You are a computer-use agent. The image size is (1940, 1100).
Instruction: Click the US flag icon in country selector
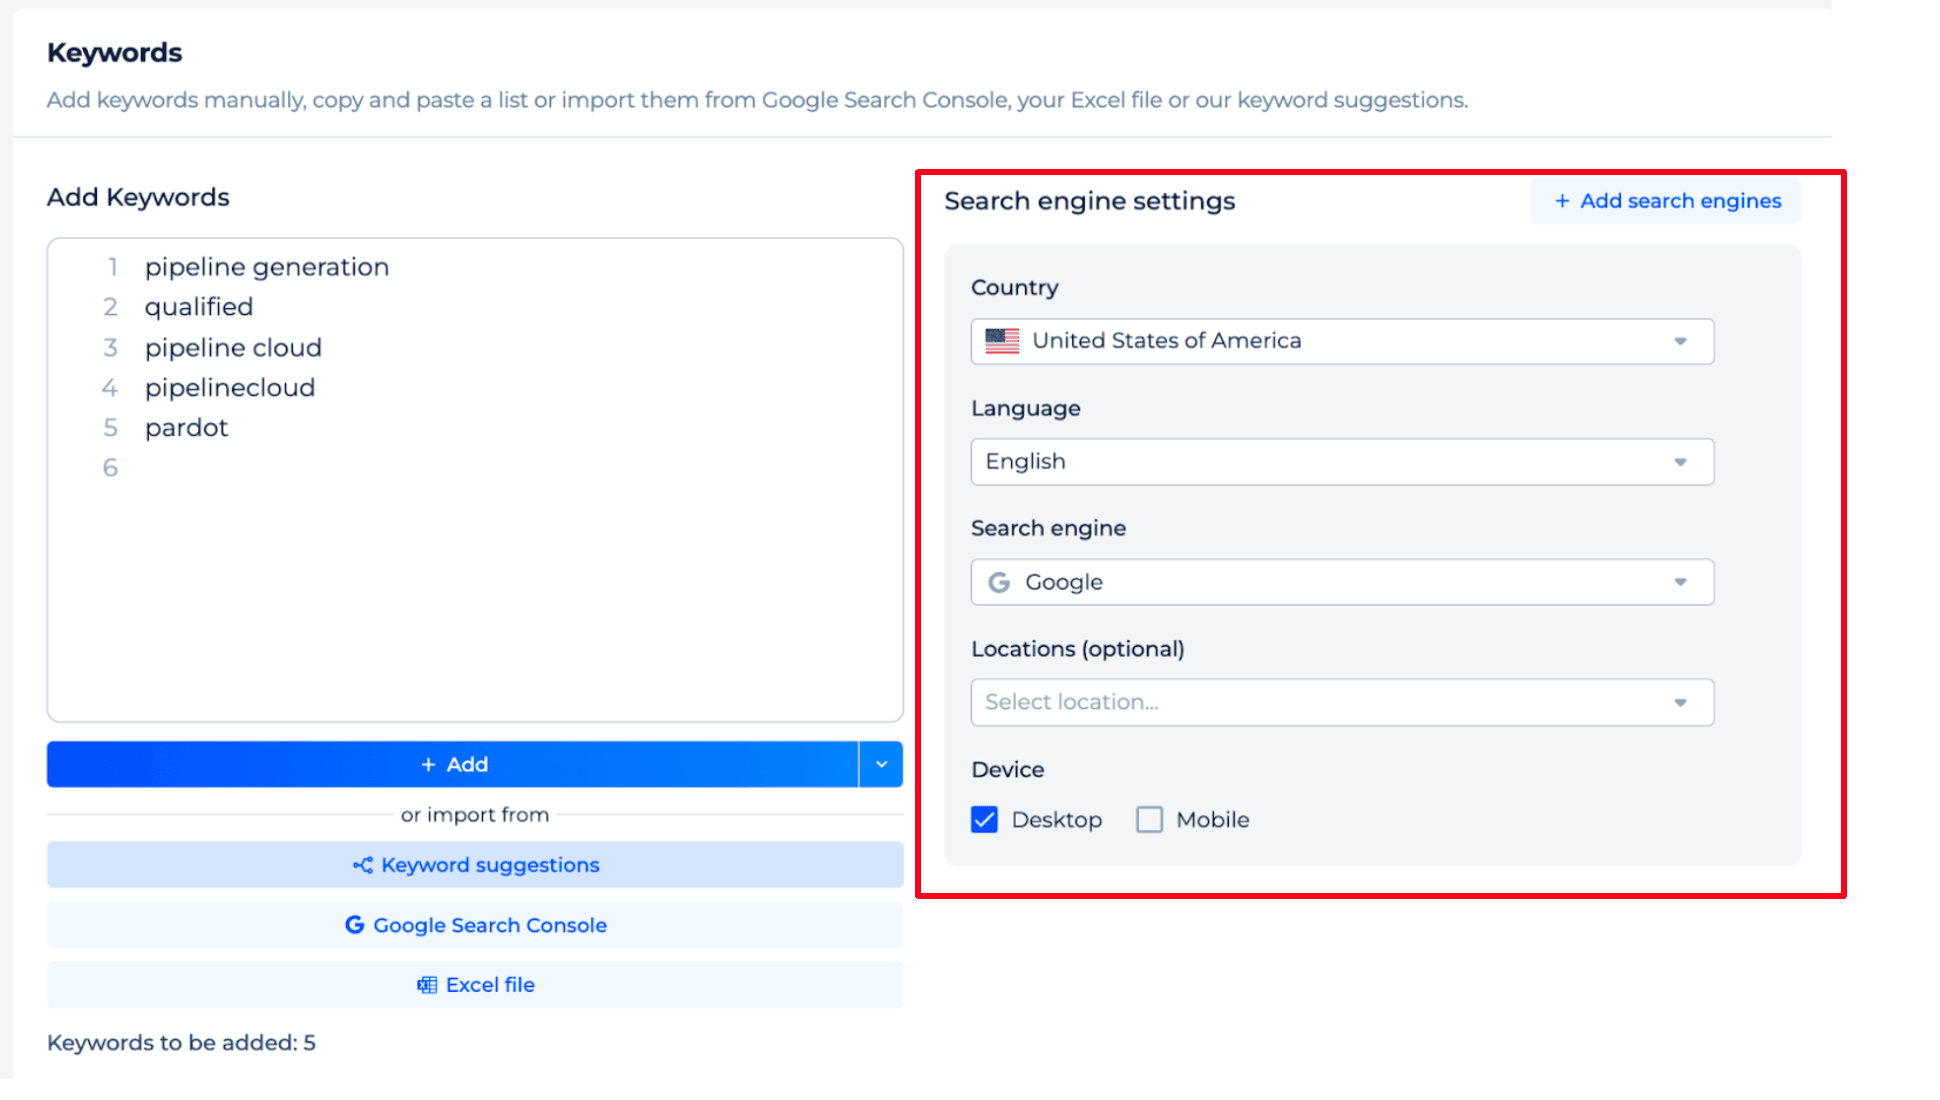click(x=1002, y=341)
